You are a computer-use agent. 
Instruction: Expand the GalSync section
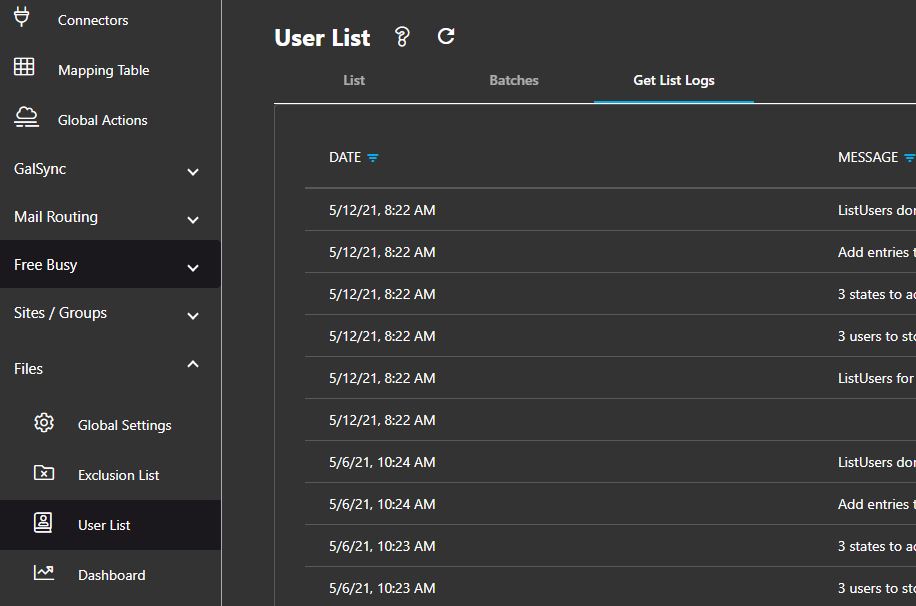click(193, 172)
